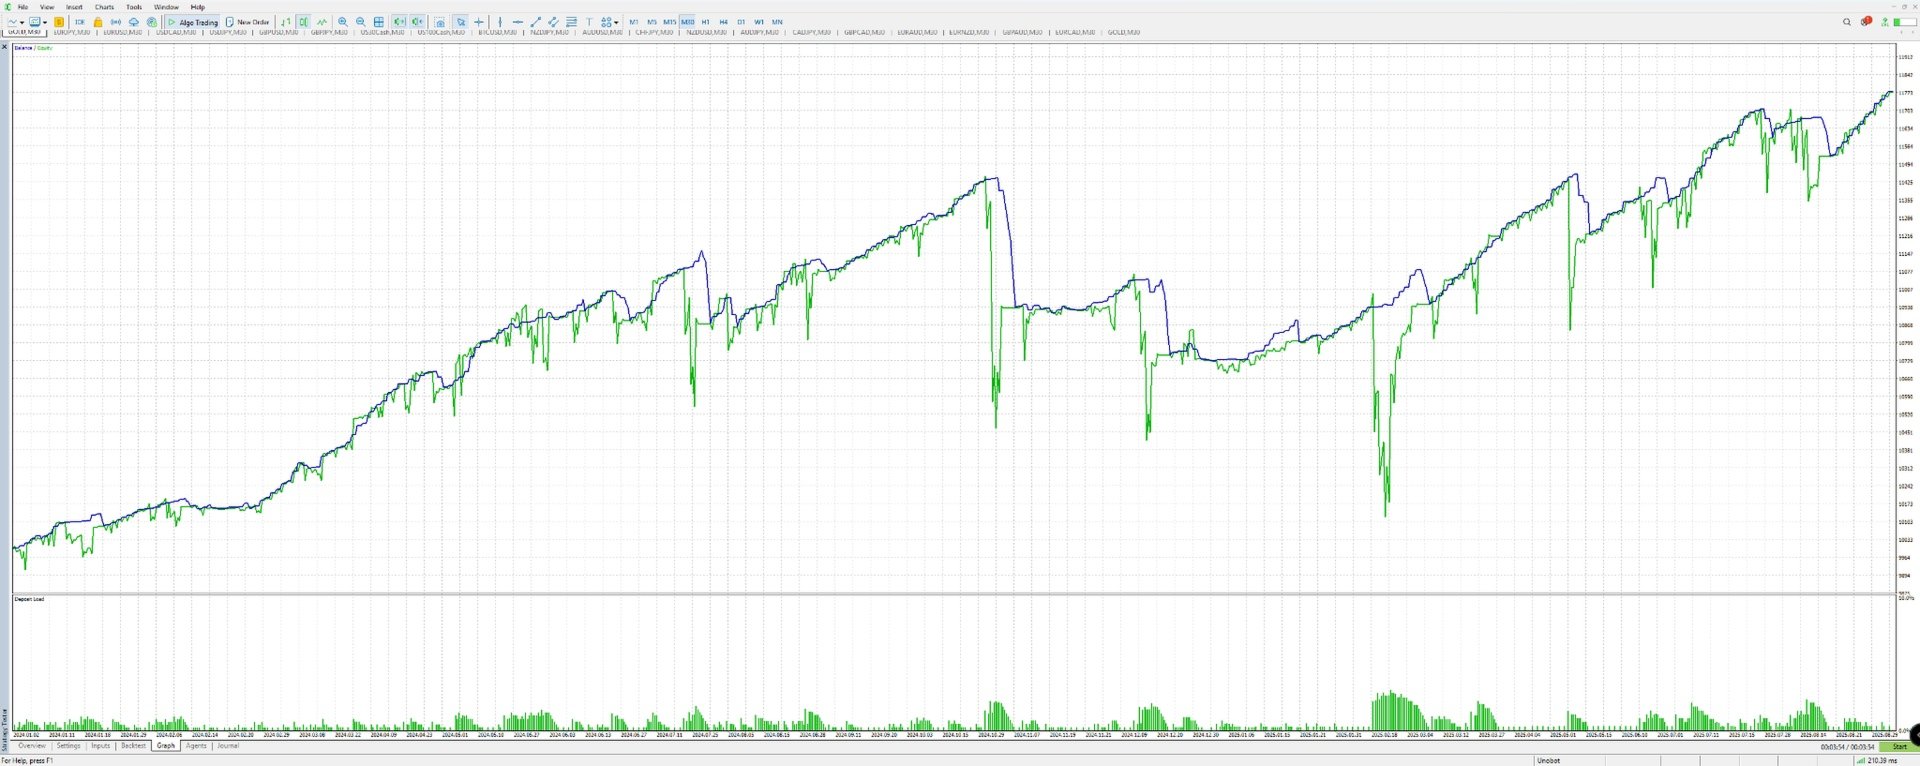
Task: Switch to the BTCUSD,M30 chart tab
Action: pos(497,32)
